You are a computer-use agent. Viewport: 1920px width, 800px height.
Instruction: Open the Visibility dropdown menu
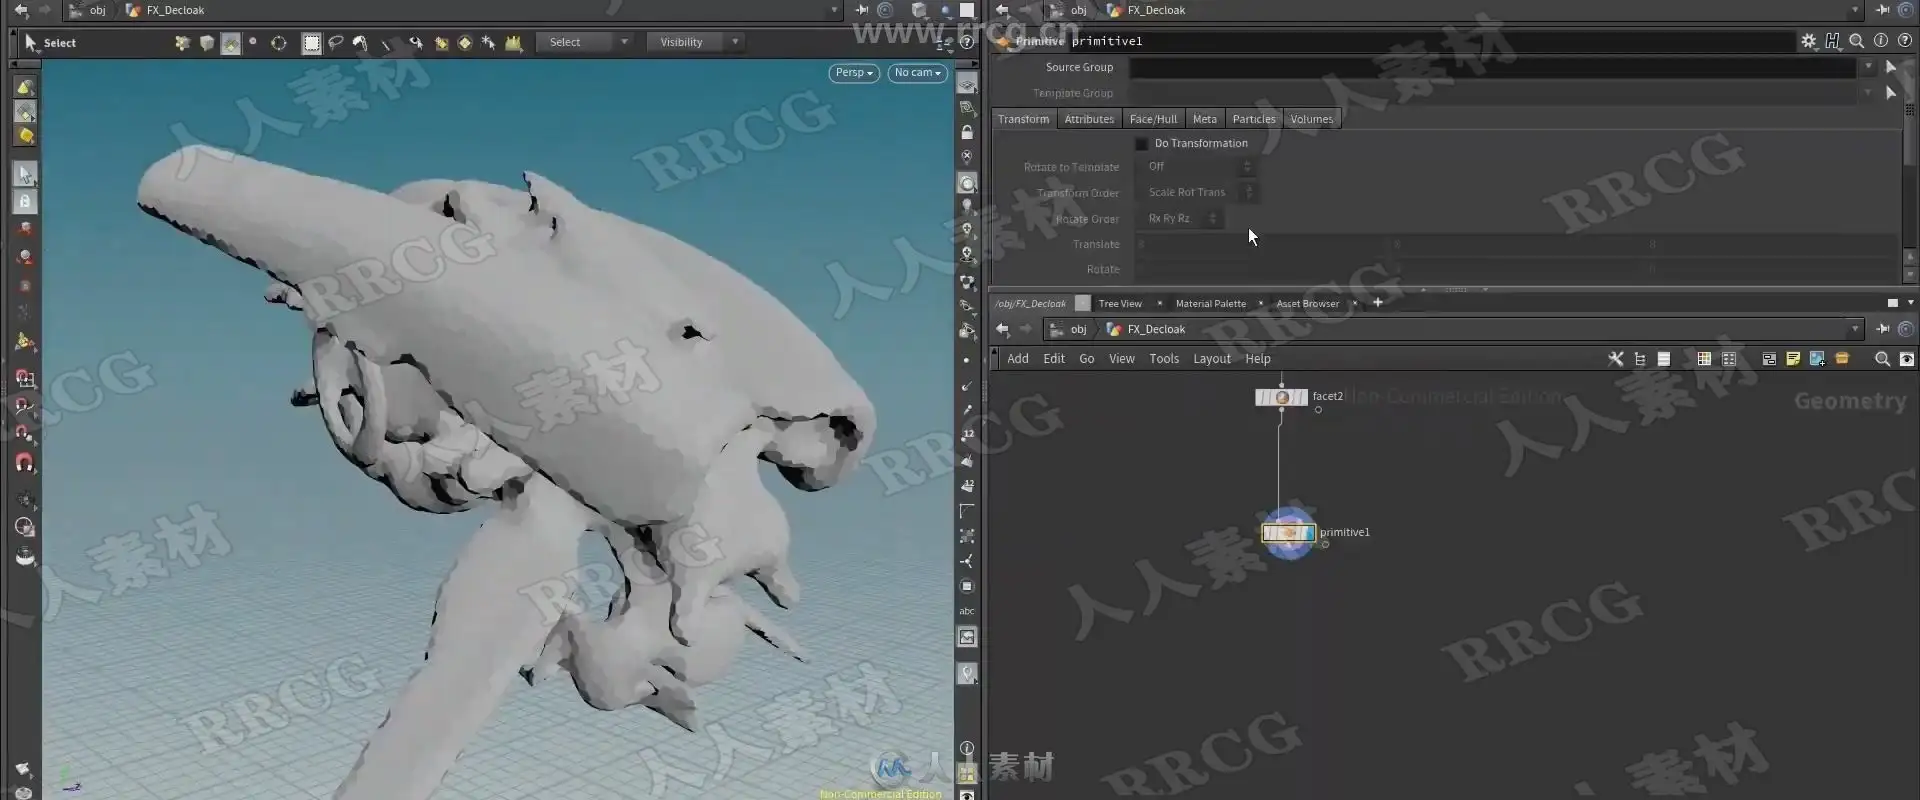(x=697, y=42)
